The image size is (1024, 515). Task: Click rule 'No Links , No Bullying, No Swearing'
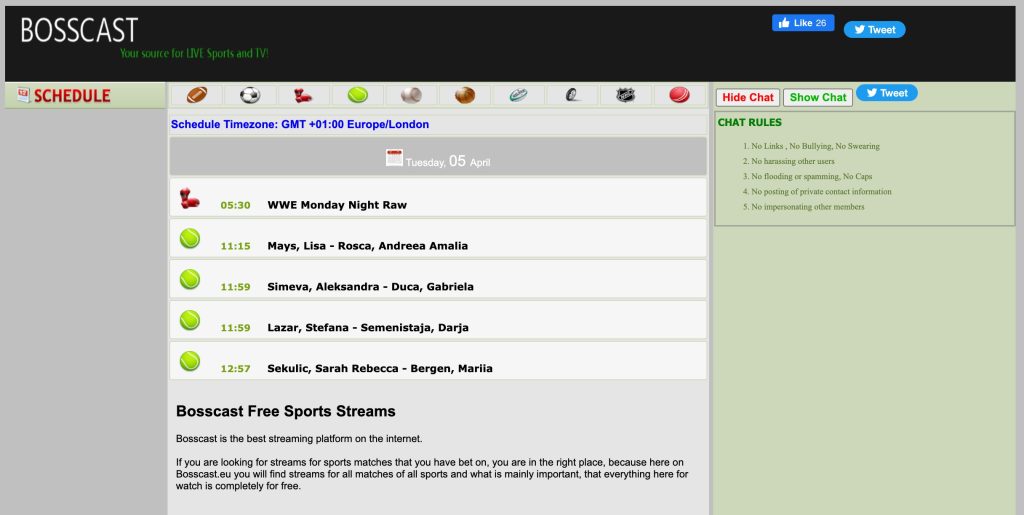point(816,146)
